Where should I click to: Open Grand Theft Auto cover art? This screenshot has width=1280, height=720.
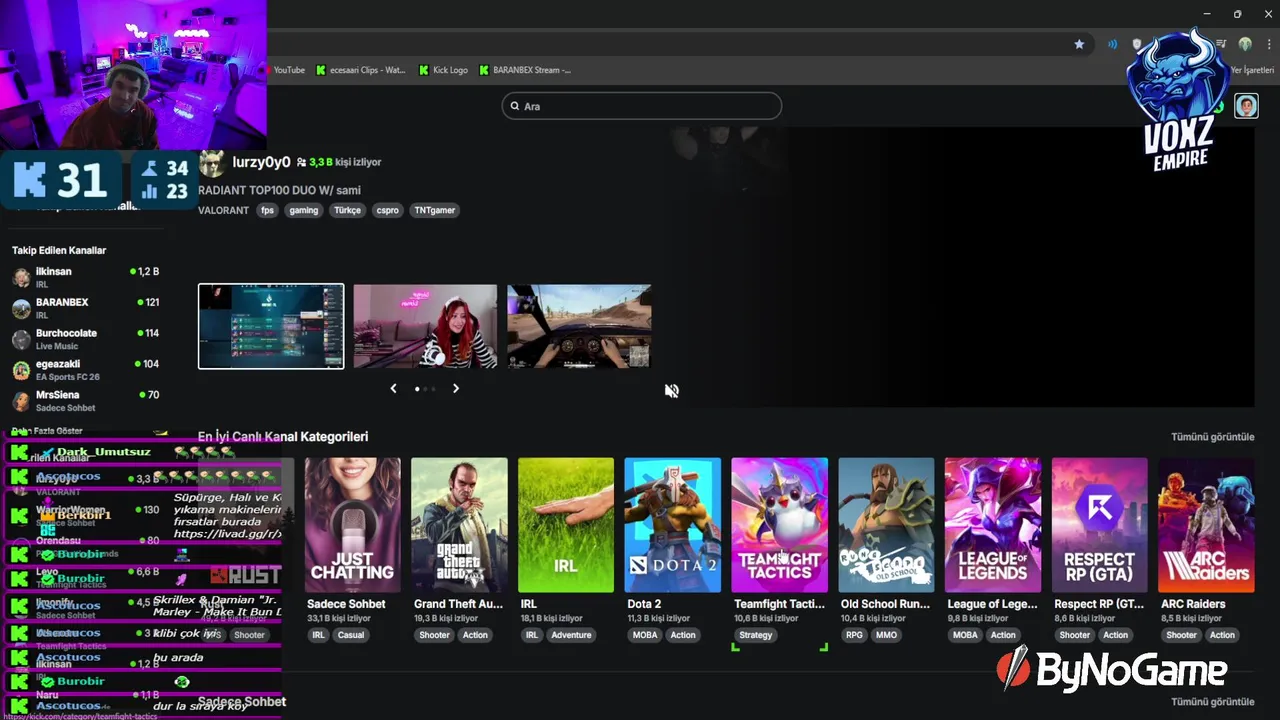[459, 525]
